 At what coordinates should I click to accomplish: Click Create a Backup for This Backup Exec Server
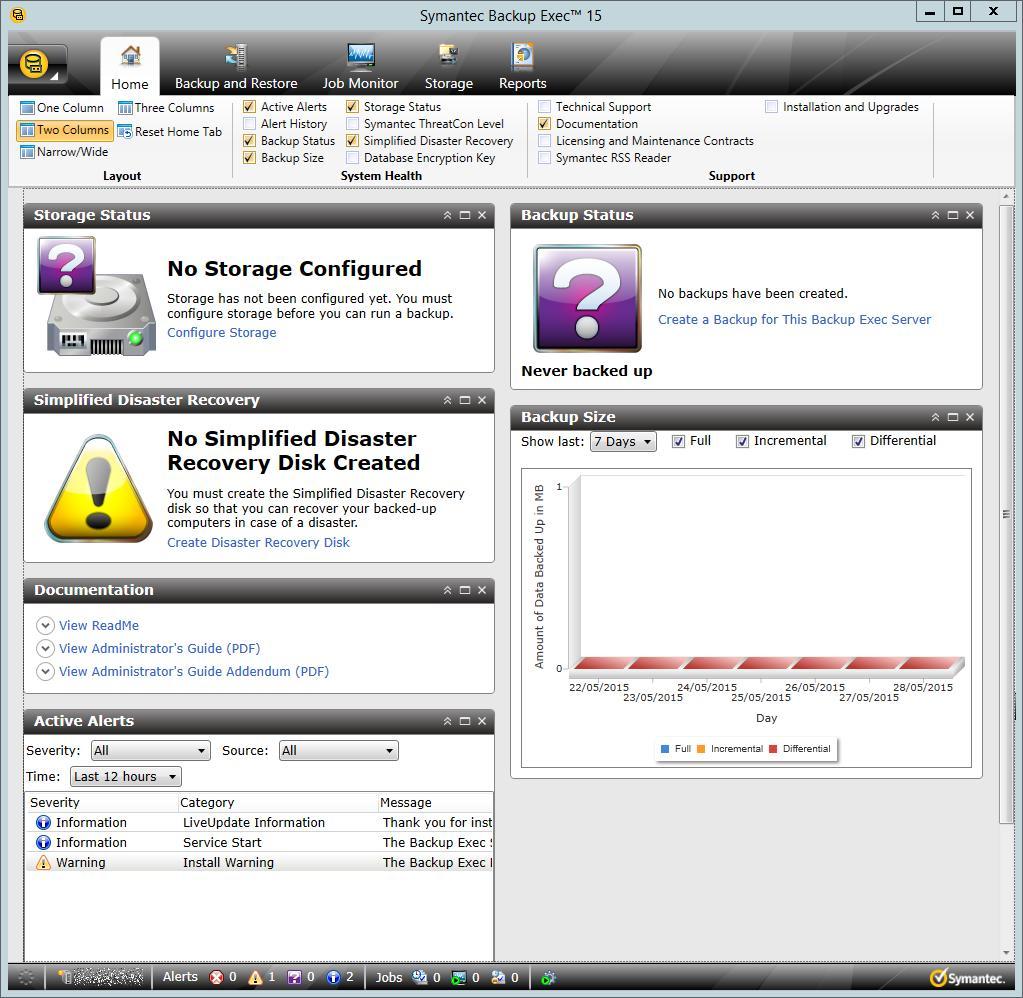tap(795, 320)
